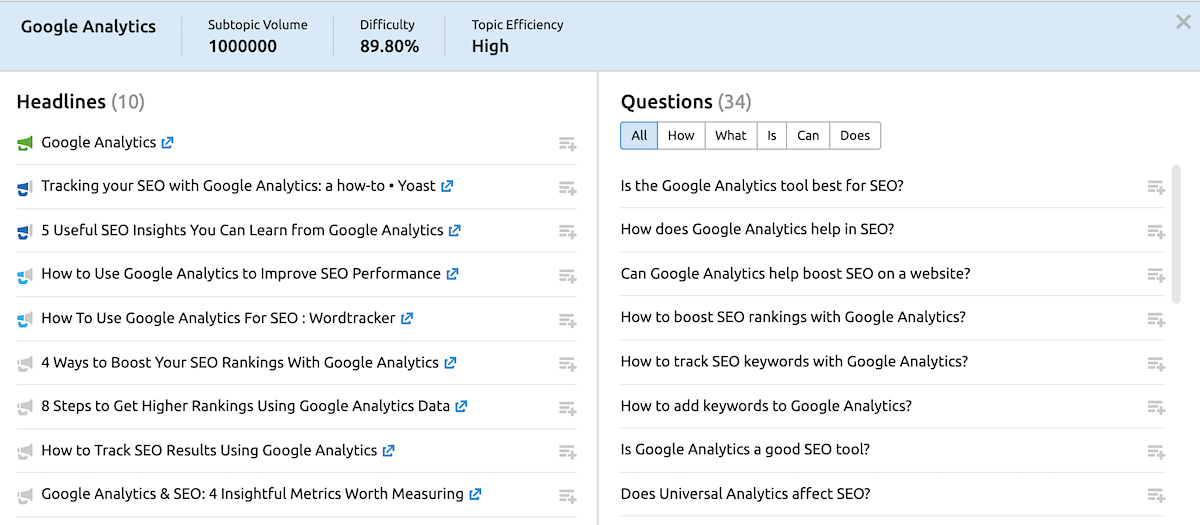The height and width of the screenshot is (525, 1200).
Task: Filter questions by How
Action: [681, 136]
